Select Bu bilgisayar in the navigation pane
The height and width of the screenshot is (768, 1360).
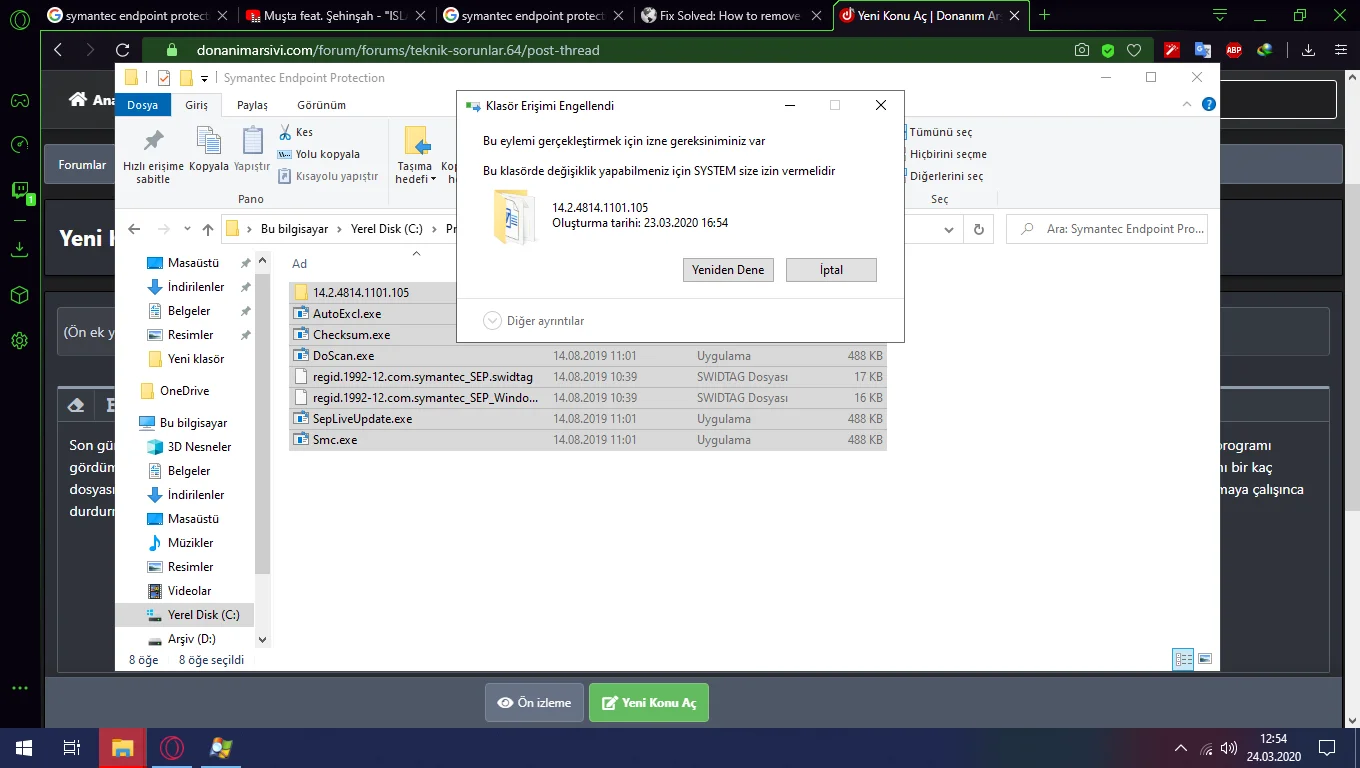pyautogui.click(x=192, y=423)
